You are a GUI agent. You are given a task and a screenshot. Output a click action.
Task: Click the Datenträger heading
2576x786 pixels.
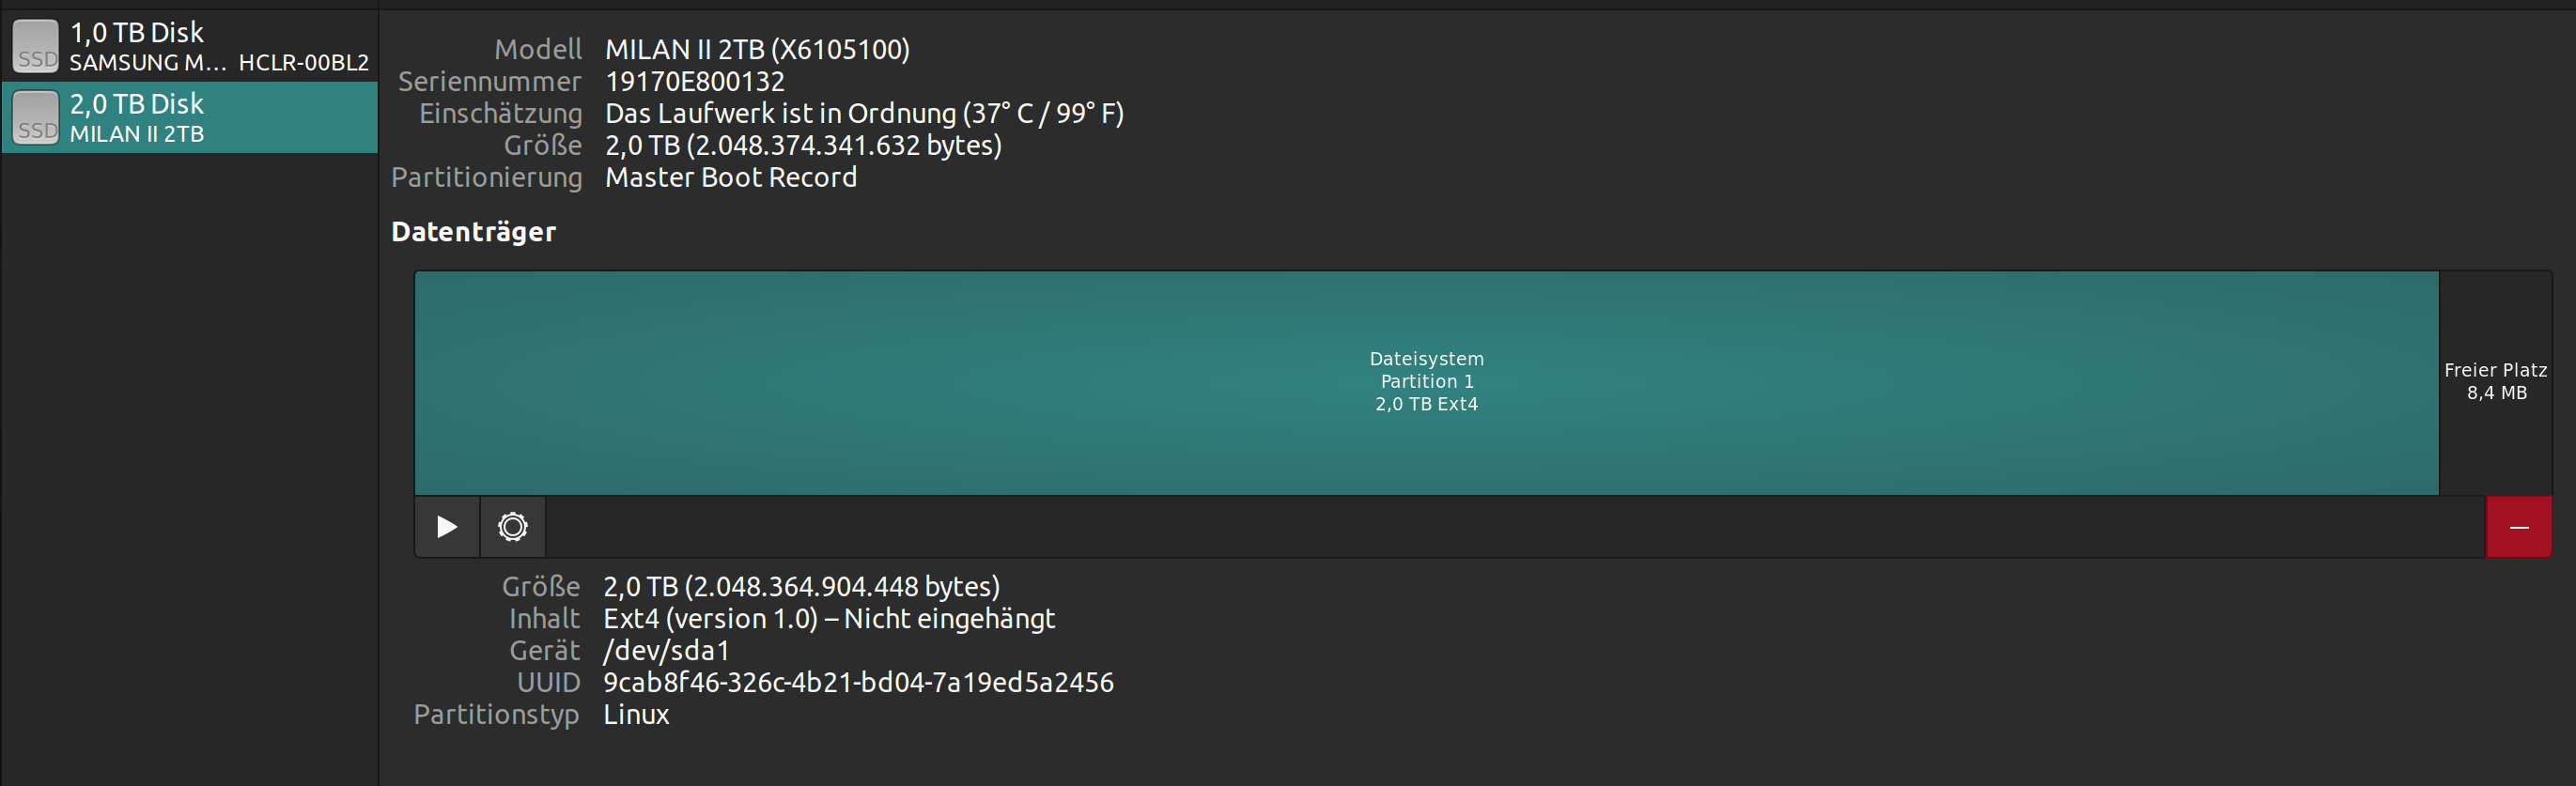click(x=473, y=231)
